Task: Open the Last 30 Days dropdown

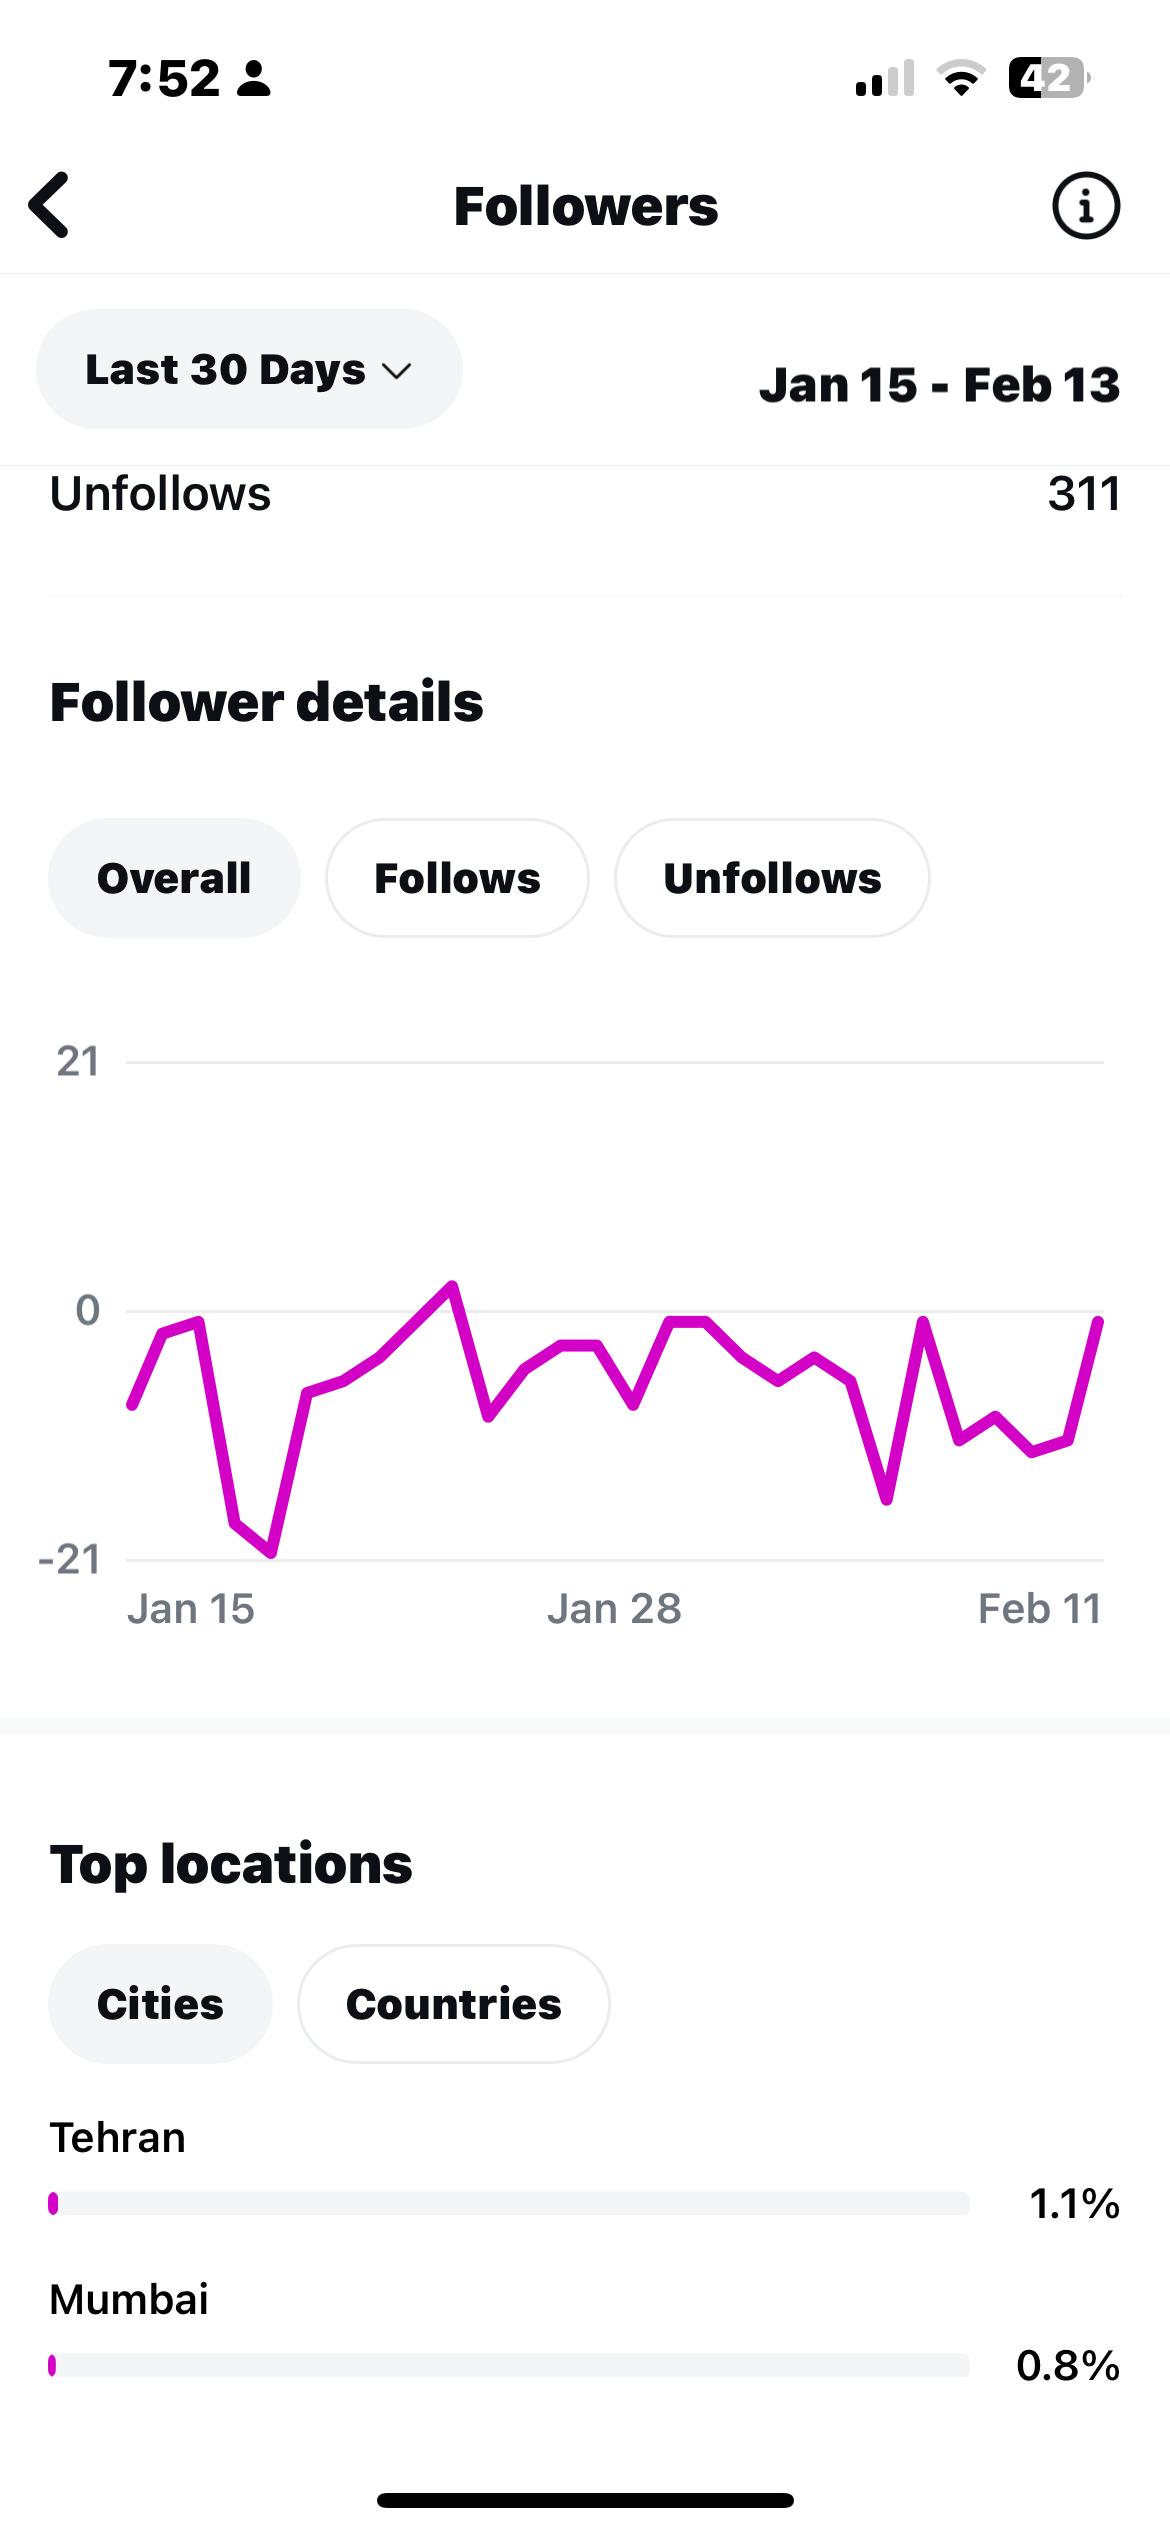Action: tap(249, 369)
